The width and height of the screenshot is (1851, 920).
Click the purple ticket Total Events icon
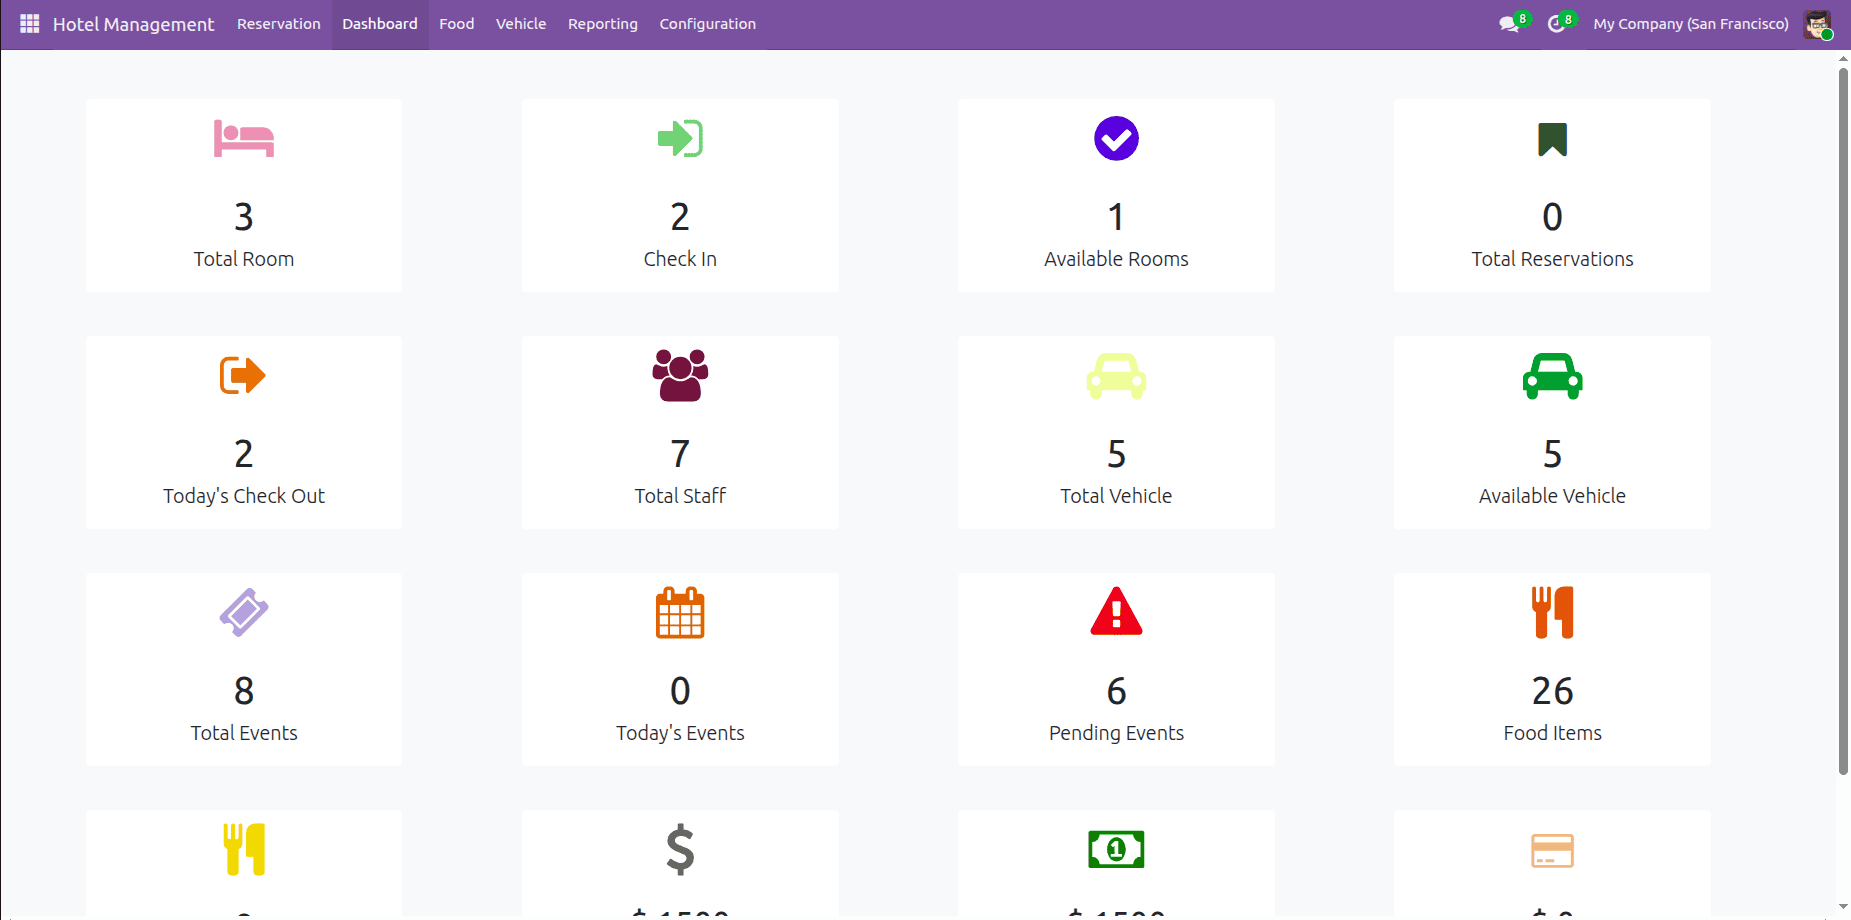pyautogui.click(x=244, y=612)
